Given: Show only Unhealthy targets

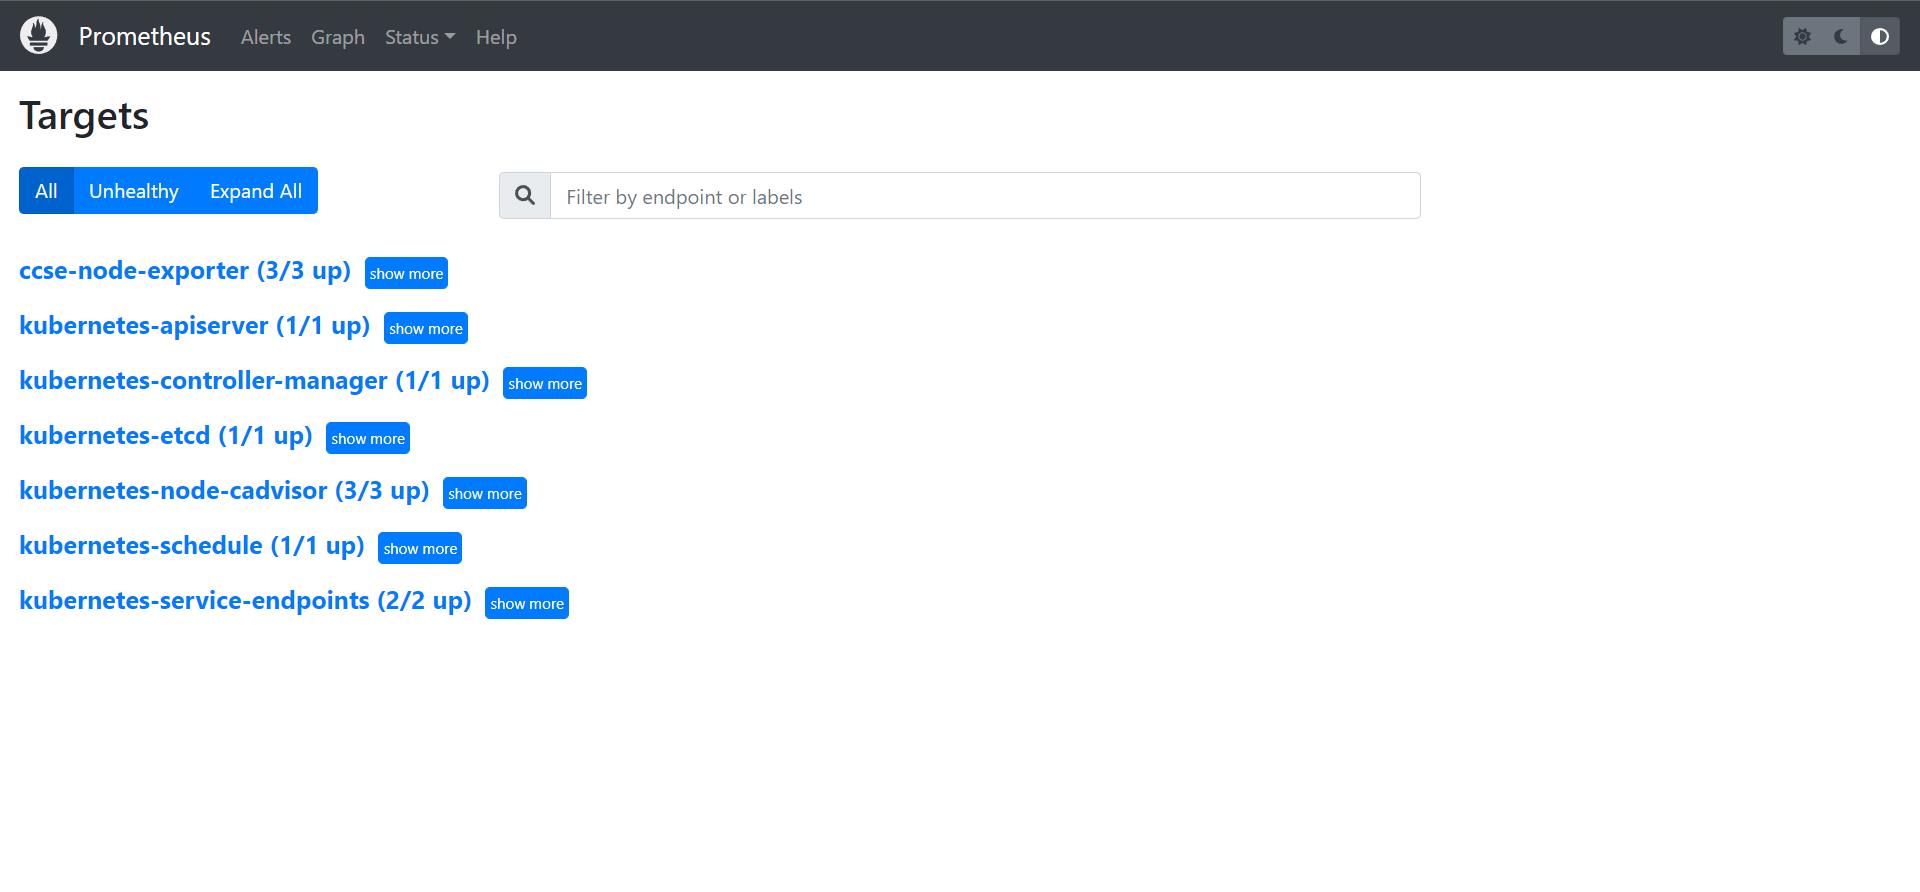Looking at the screenshot, I should tap(134, 191).
